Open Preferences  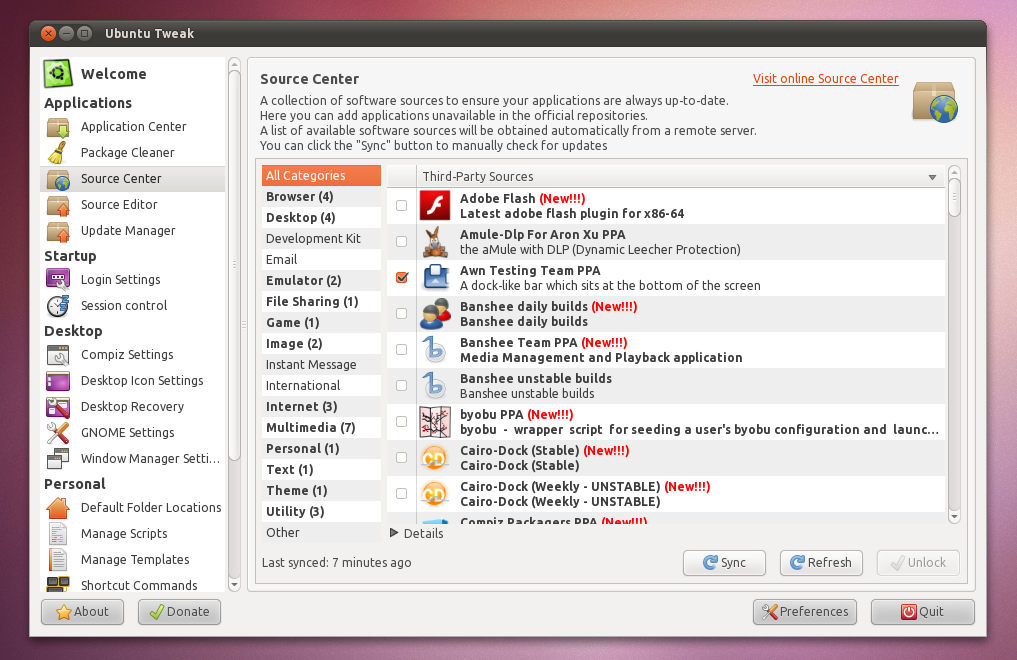coord(804,611)
